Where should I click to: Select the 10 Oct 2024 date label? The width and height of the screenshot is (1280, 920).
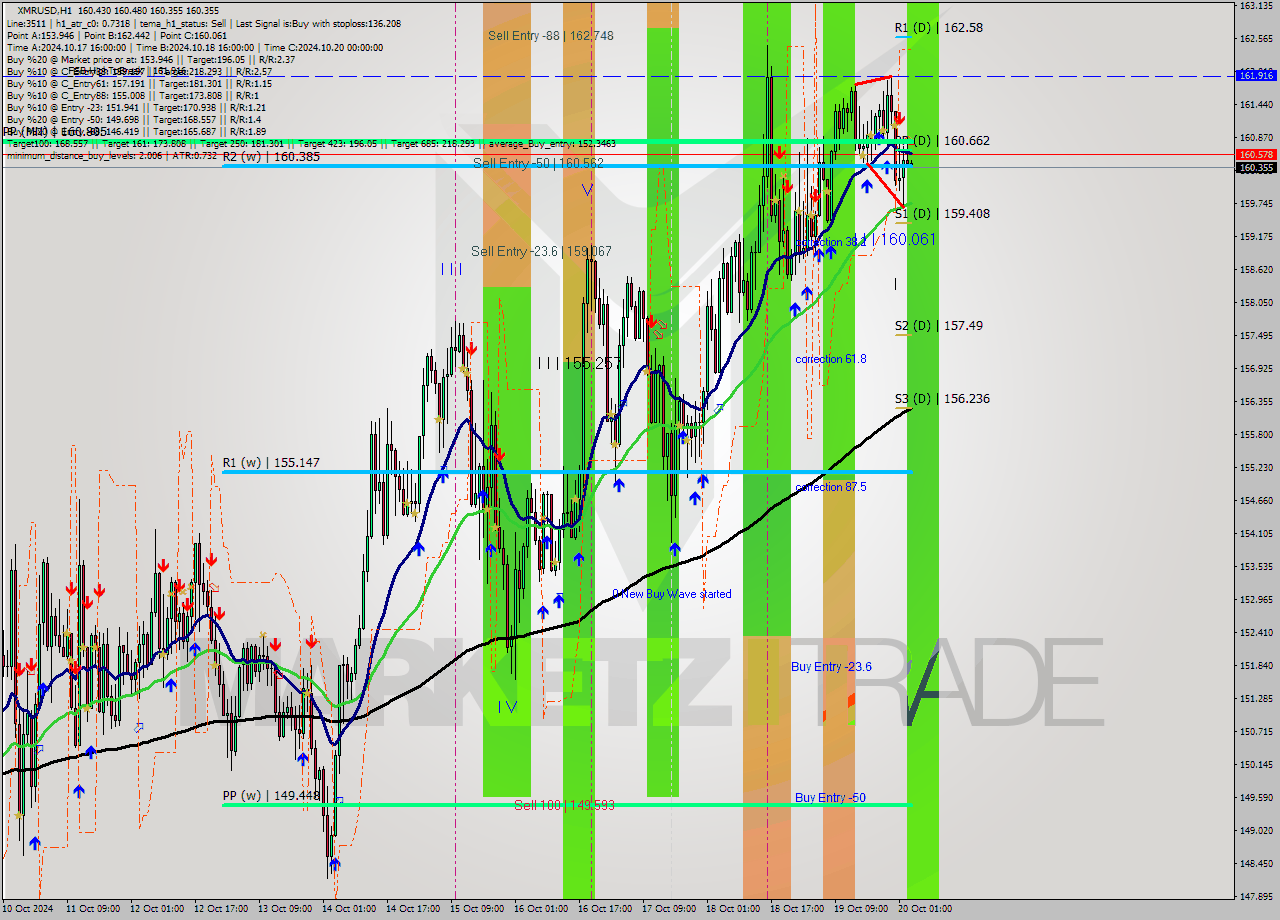pyautogui.click(x=28, y=909)
